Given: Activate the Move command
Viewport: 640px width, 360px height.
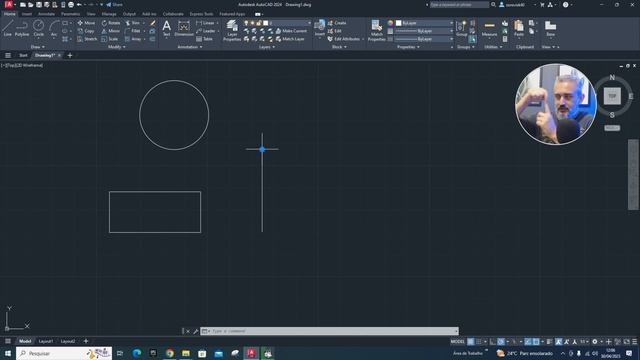Looking at the screenshot, I should (x=86, y=23).
